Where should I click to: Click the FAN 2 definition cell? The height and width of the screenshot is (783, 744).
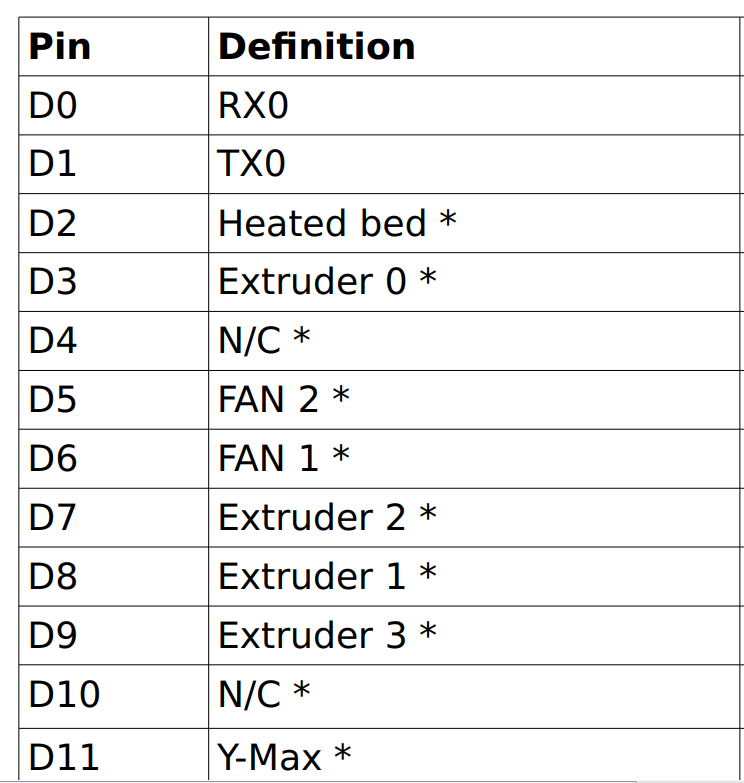[284, 400]
